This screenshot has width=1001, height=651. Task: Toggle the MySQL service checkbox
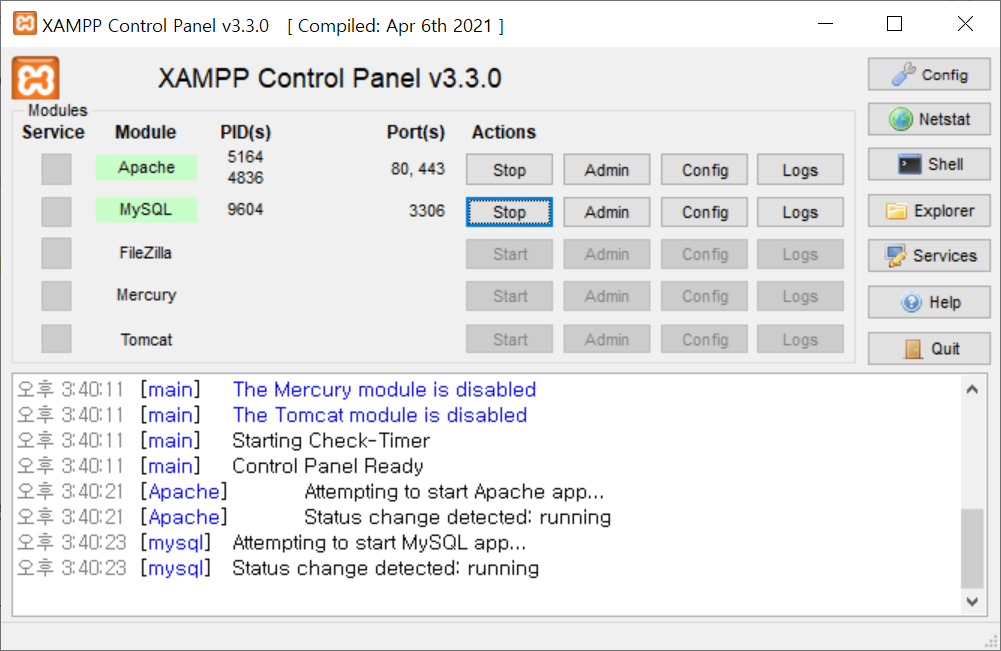pyautogui.click(x=56, y=211)
